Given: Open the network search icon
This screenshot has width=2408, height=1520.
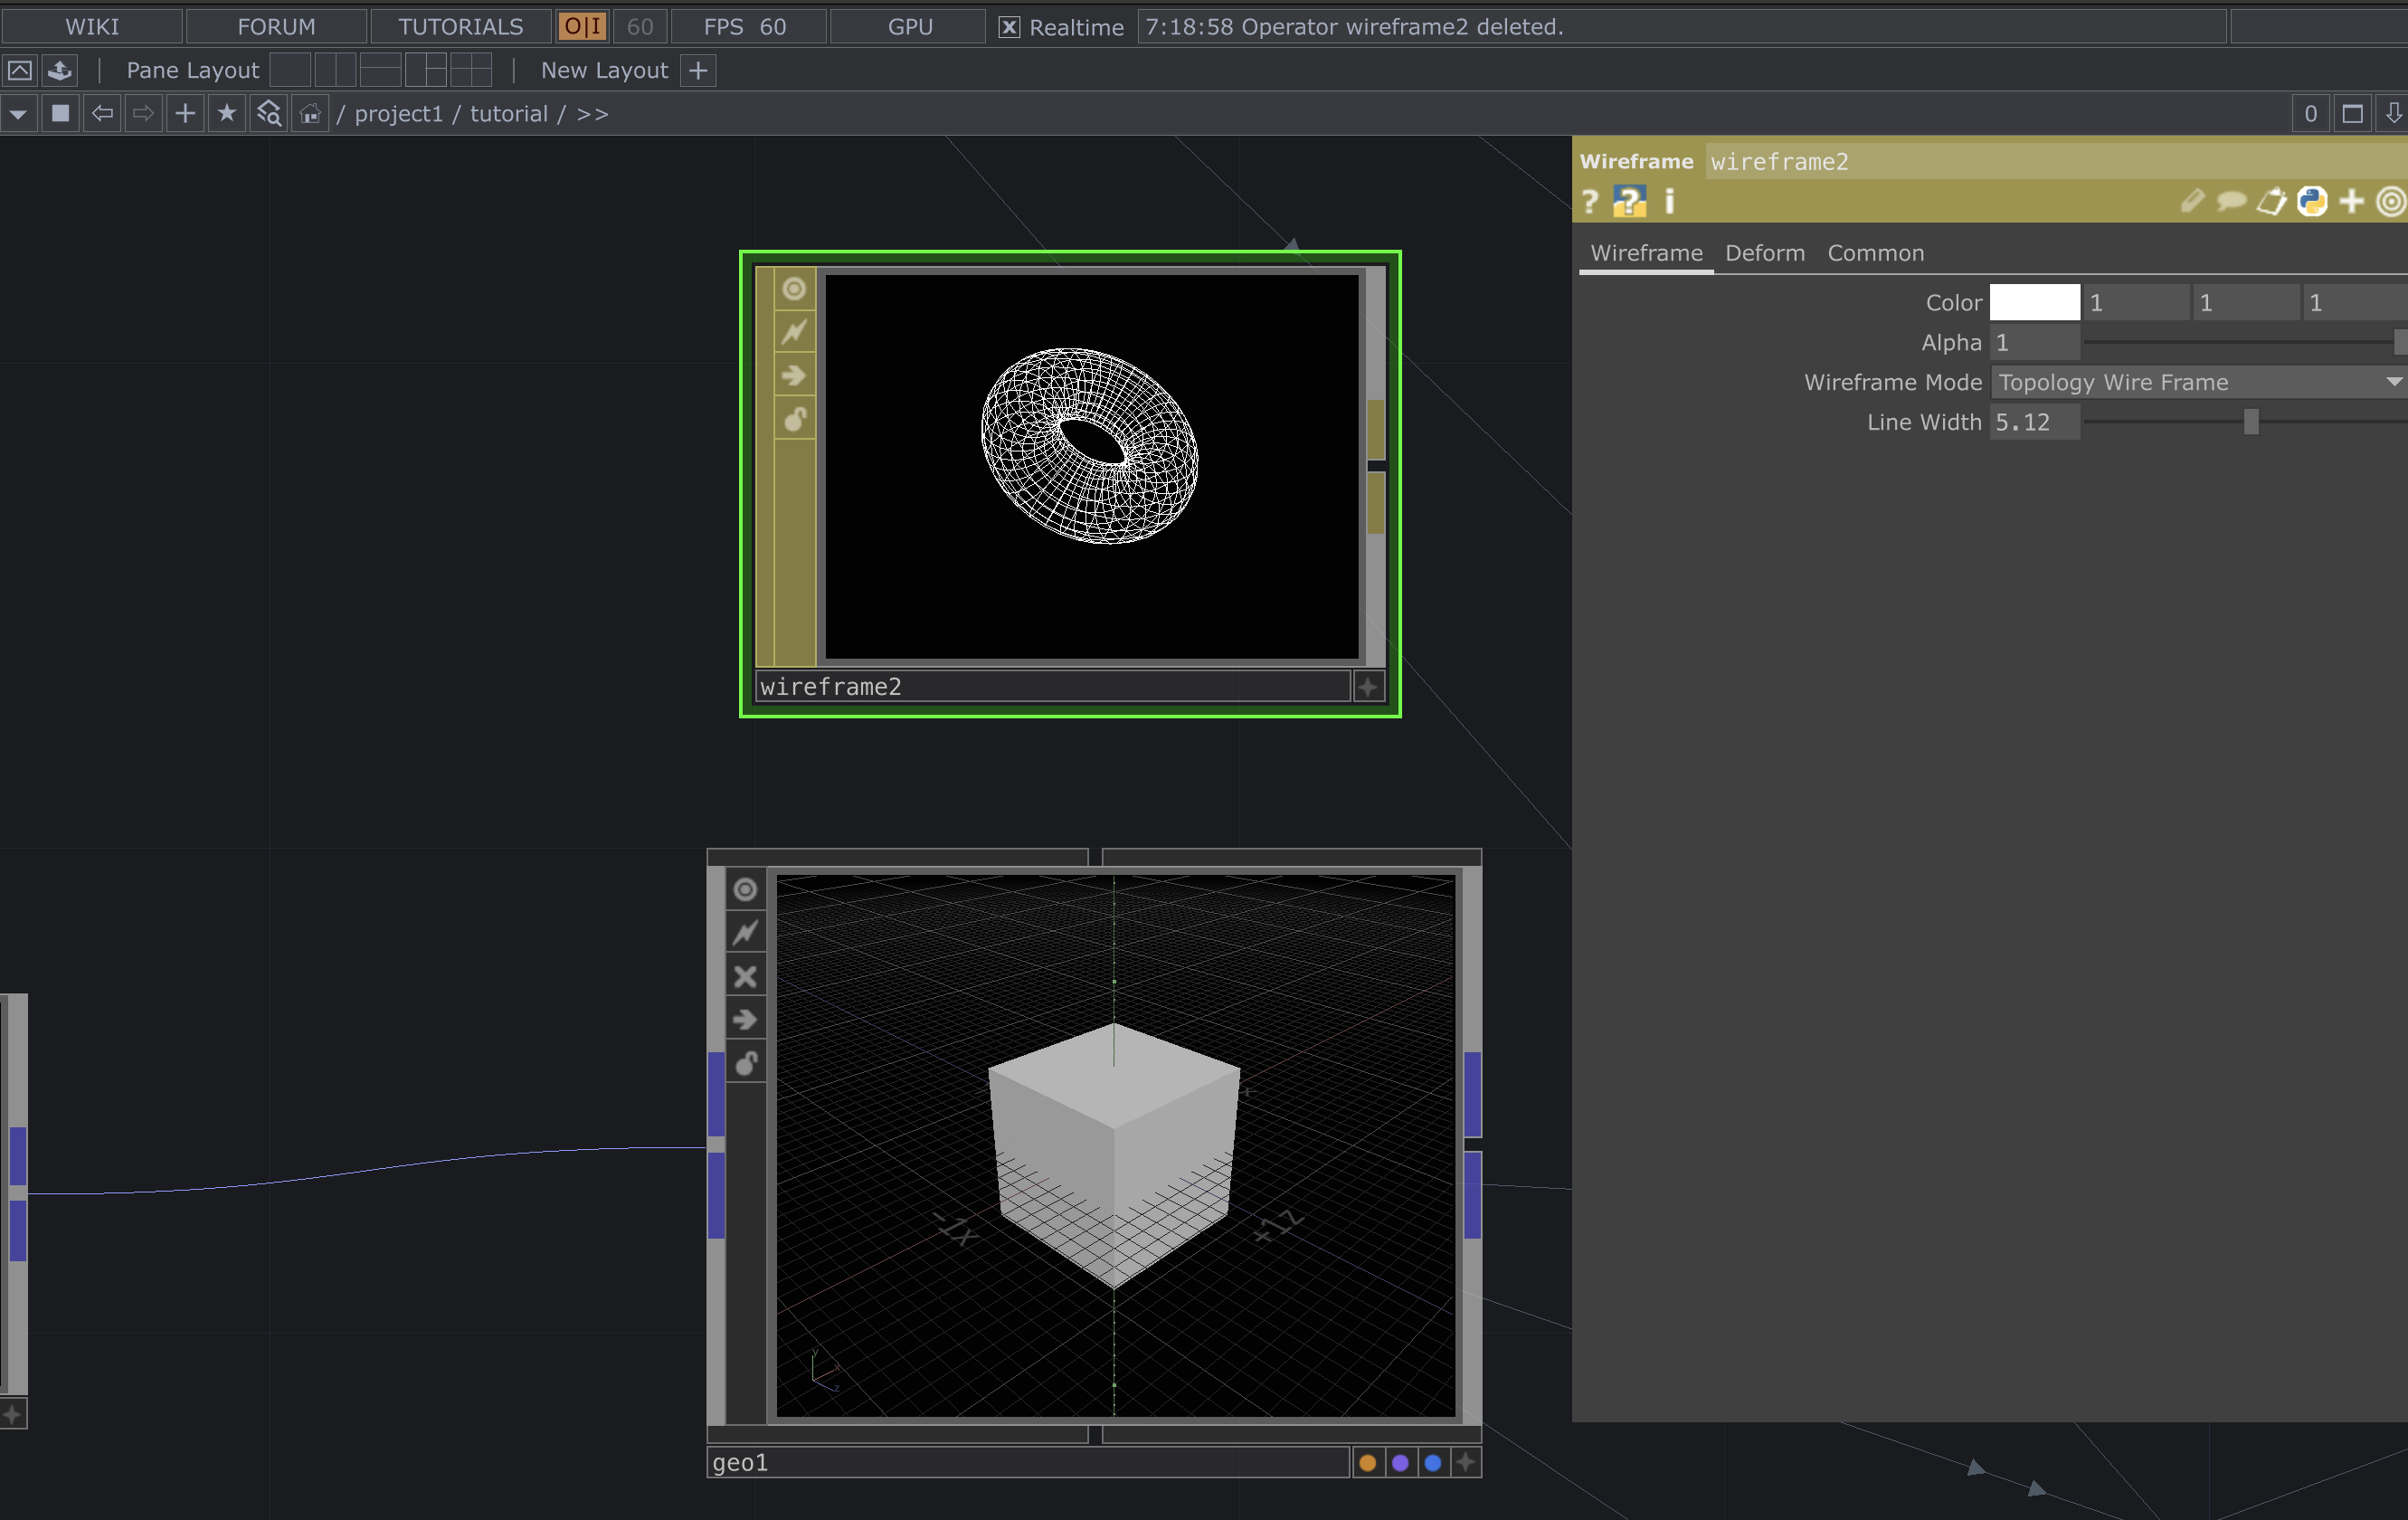Looking at the screenshot, I should [268, 114].
